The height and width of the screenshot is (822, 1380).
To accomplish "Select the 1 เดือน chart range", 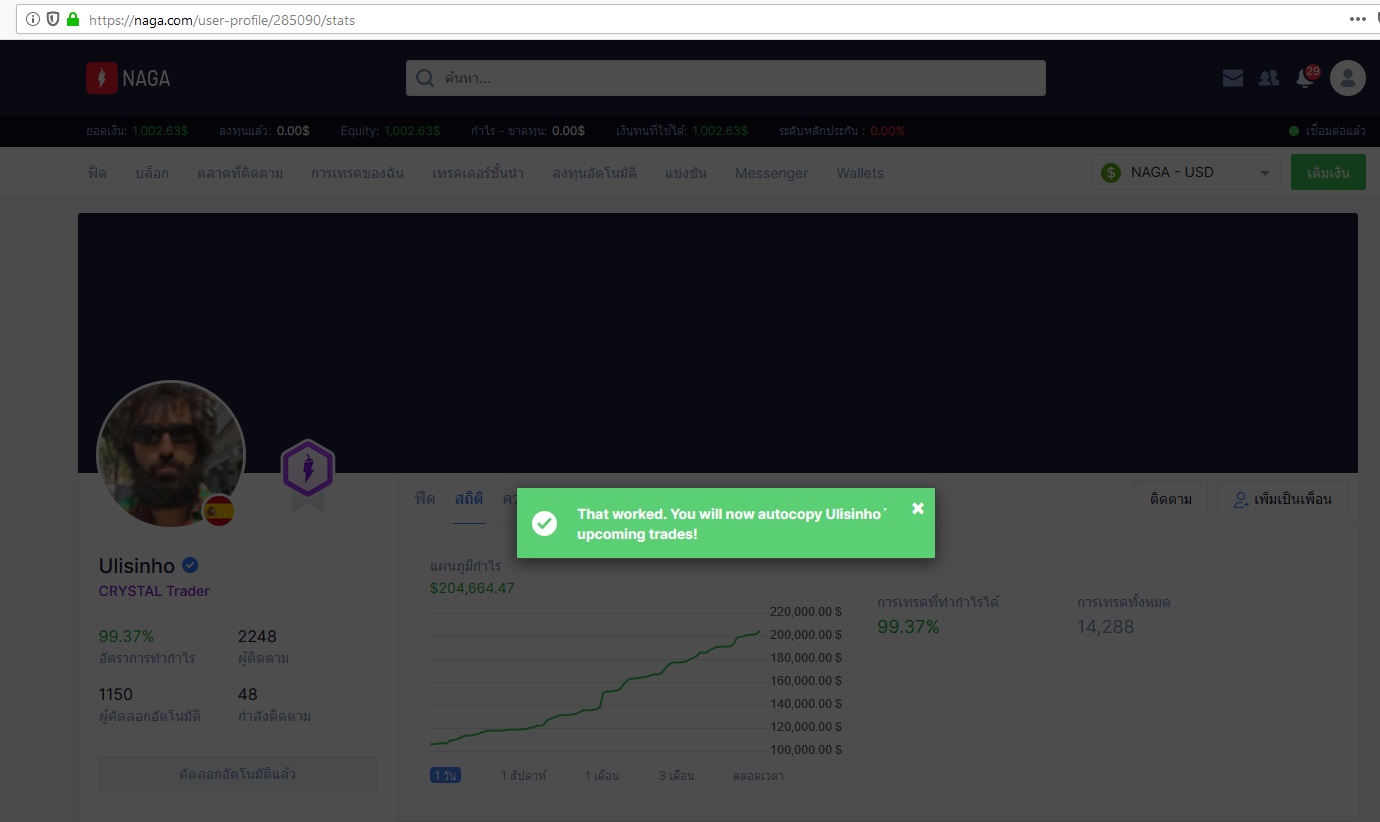I will pyautogui.click(x=603, y=775).
